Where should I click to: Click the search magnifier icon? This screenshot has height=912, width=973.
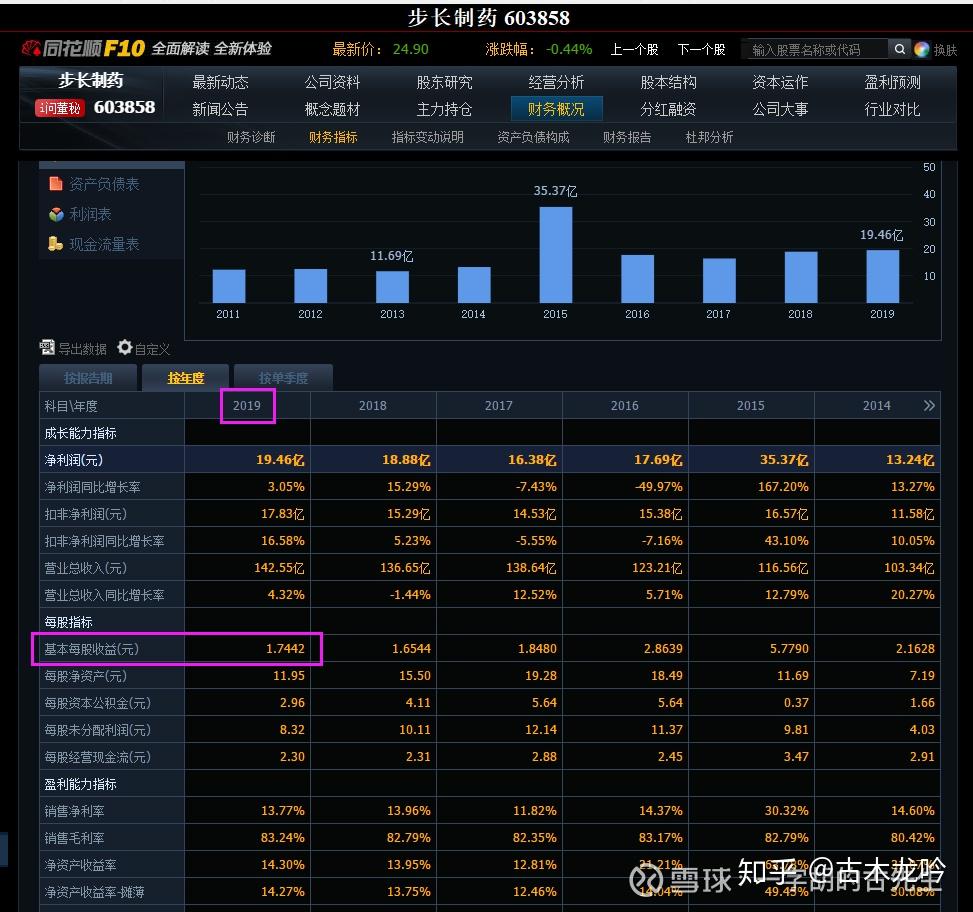[899, 49]
